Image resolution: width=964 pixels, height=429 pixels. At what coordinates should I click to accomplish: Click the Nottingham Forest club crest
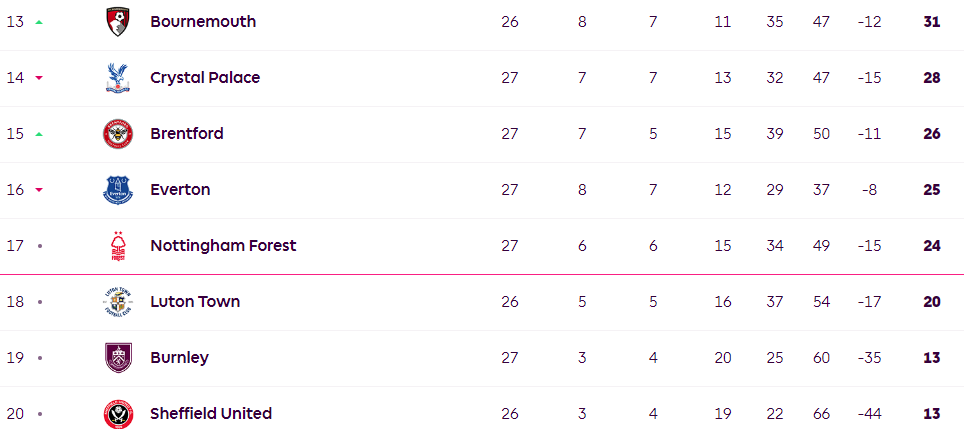coord(118,246)
